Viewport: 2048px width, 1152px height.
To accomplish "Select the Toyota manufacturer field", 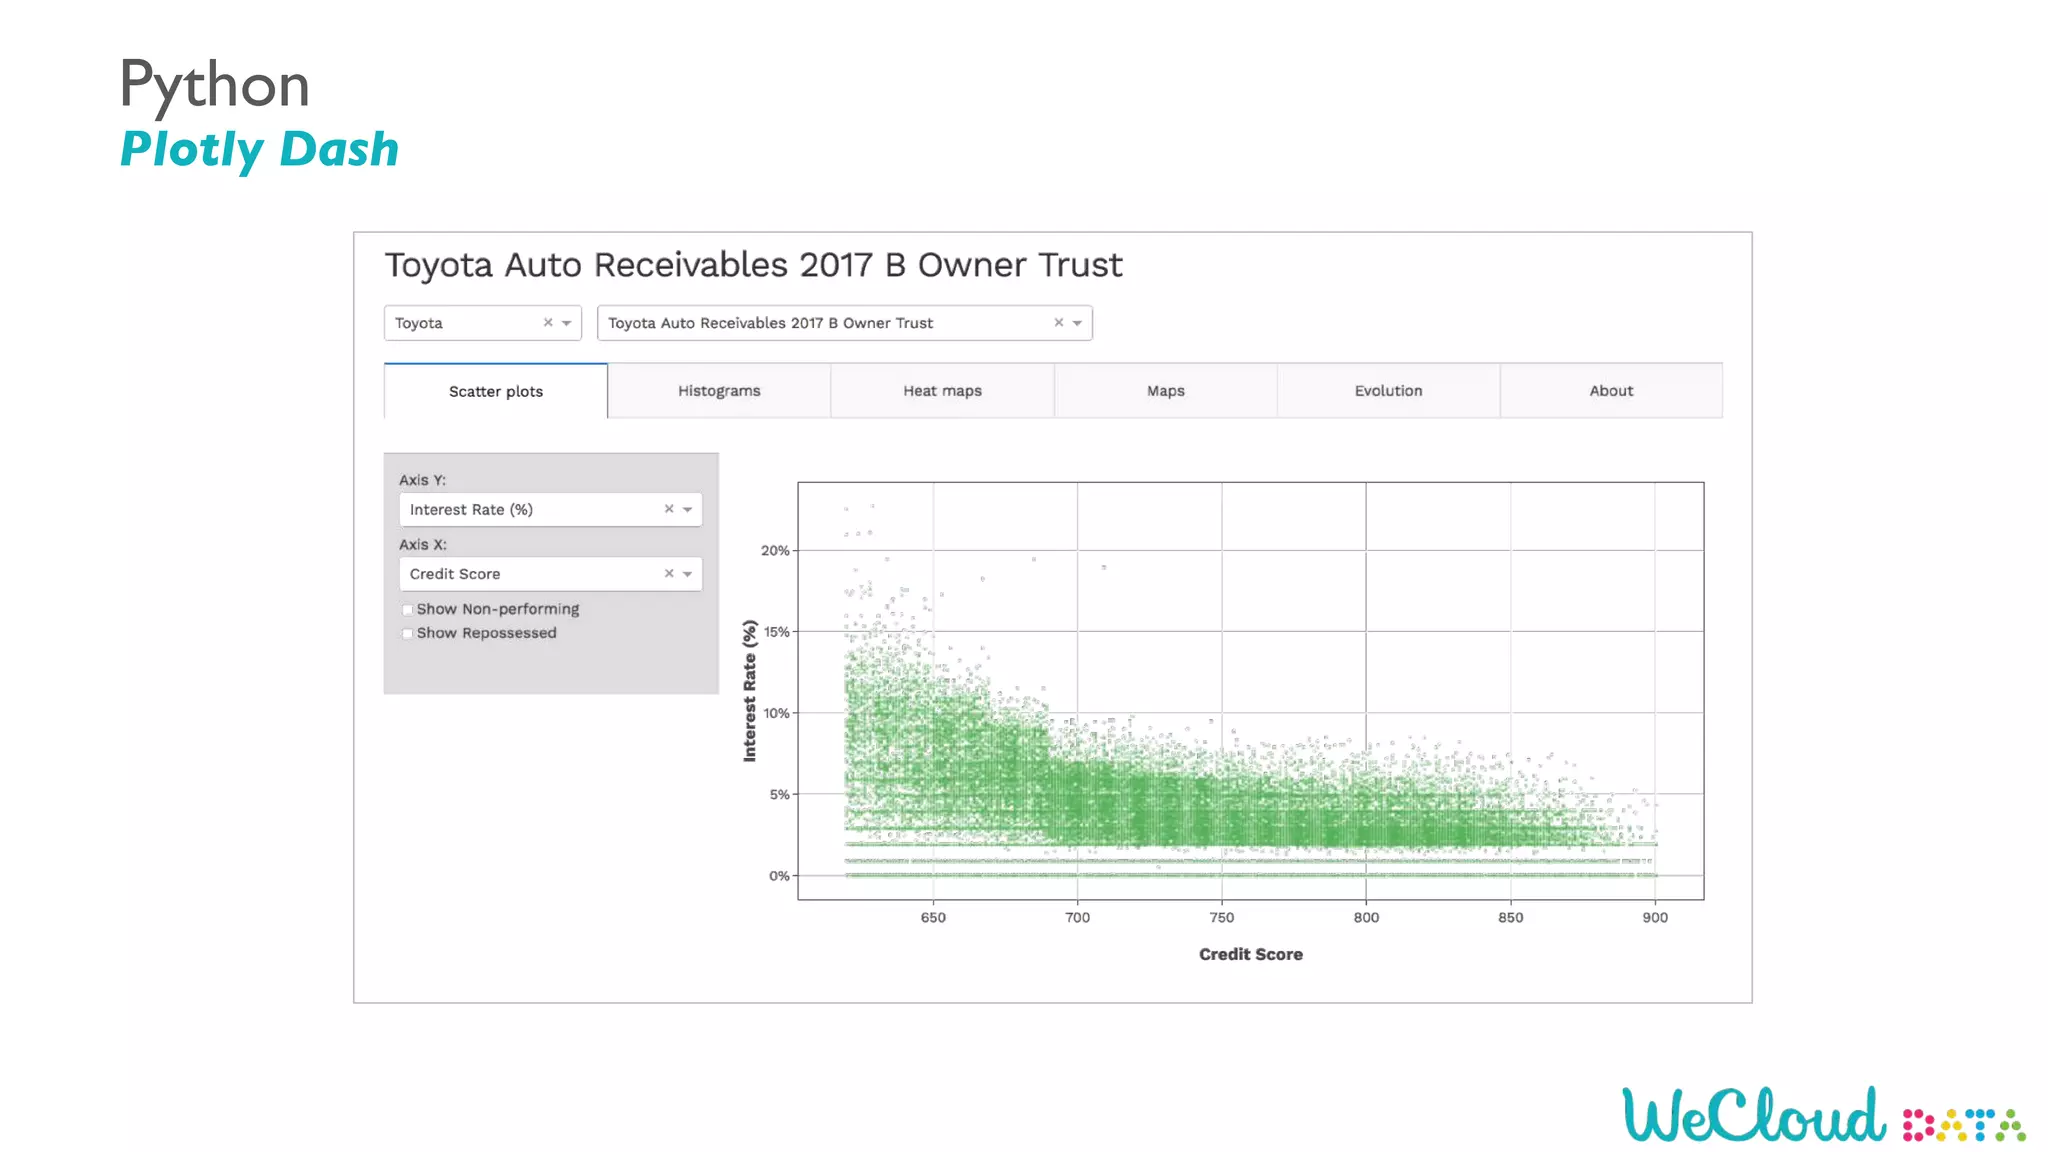I will click(483, 323).
